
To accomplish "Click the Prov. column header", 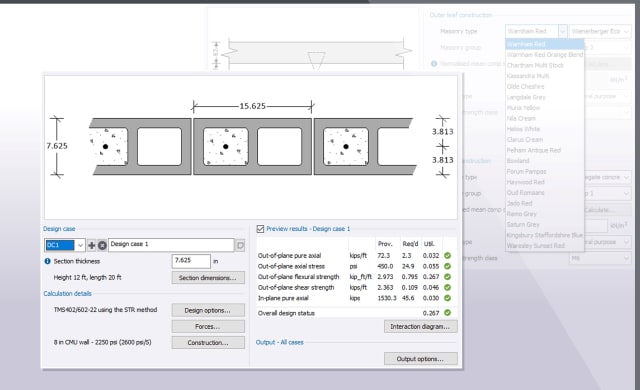I will pyautogui.click(x=385, y=244).
